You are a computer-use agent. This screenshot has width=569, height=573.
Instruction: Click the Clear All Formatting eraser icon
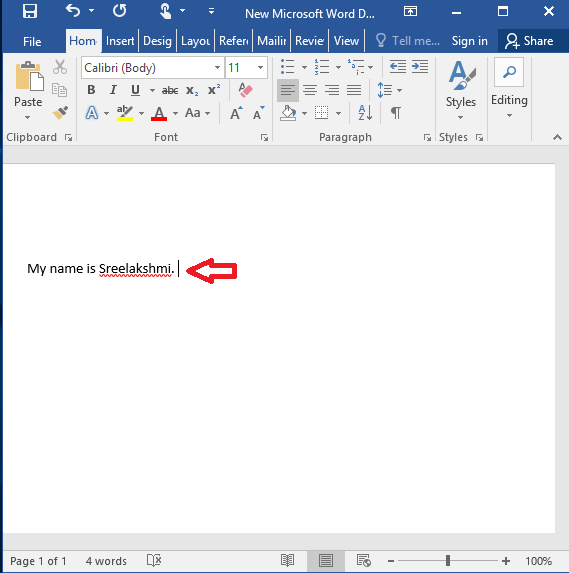(x=245, y=90)
